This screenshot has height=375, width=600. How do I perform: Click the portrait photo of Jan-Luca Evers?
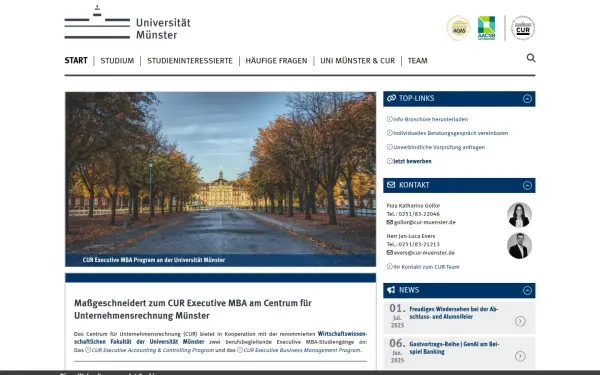tap(519, 246)
